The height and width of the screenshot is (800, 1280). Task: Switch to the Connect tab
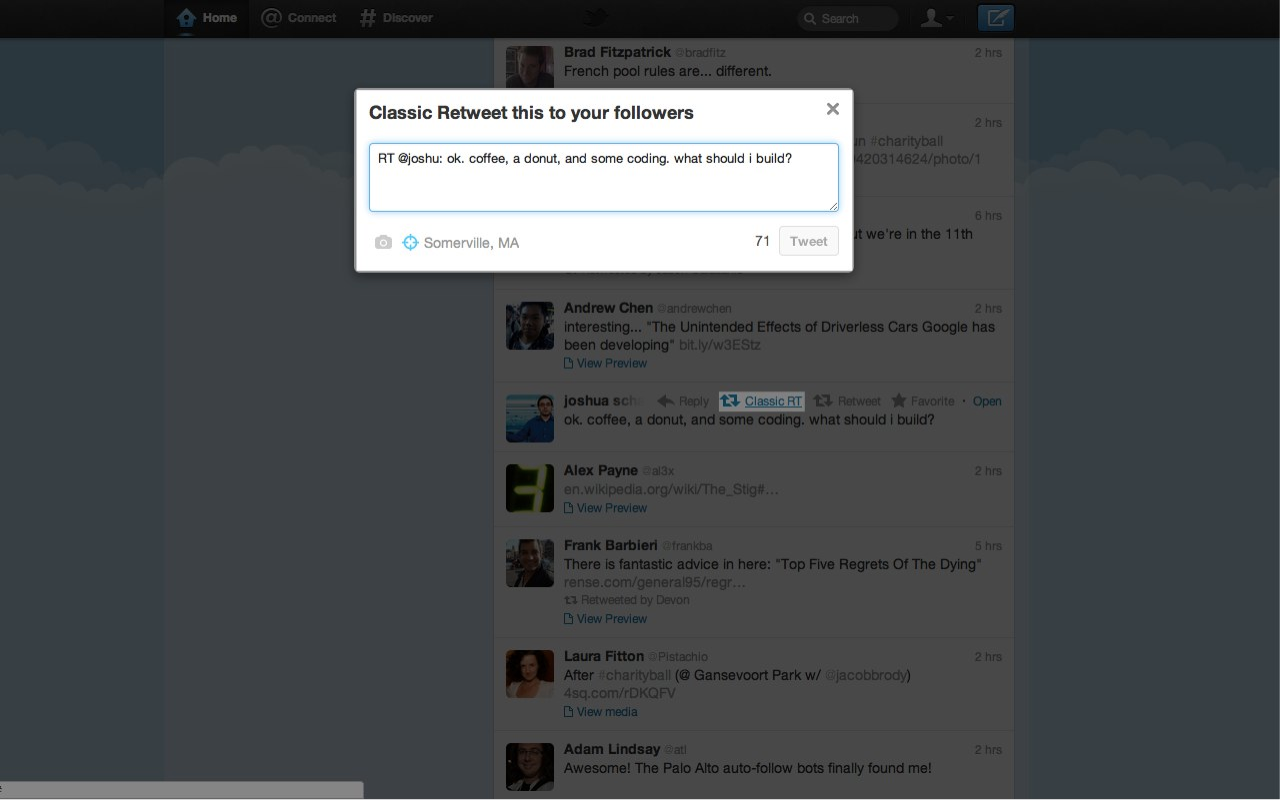tap(299, 17)
